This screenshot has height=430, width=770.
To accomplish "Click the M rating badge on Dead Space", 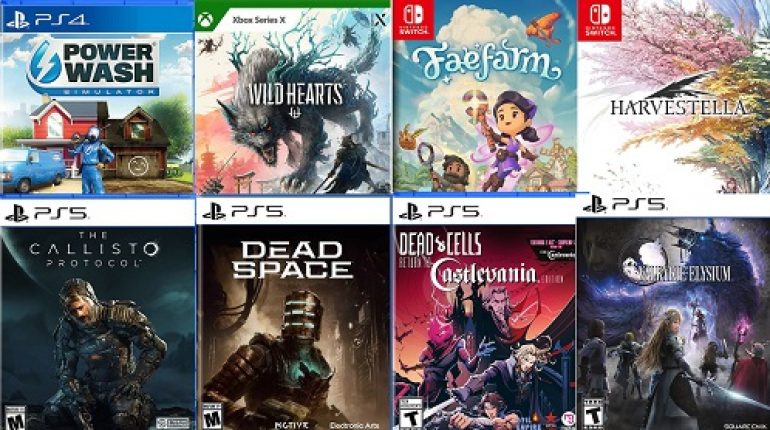I will pos(212,416).
